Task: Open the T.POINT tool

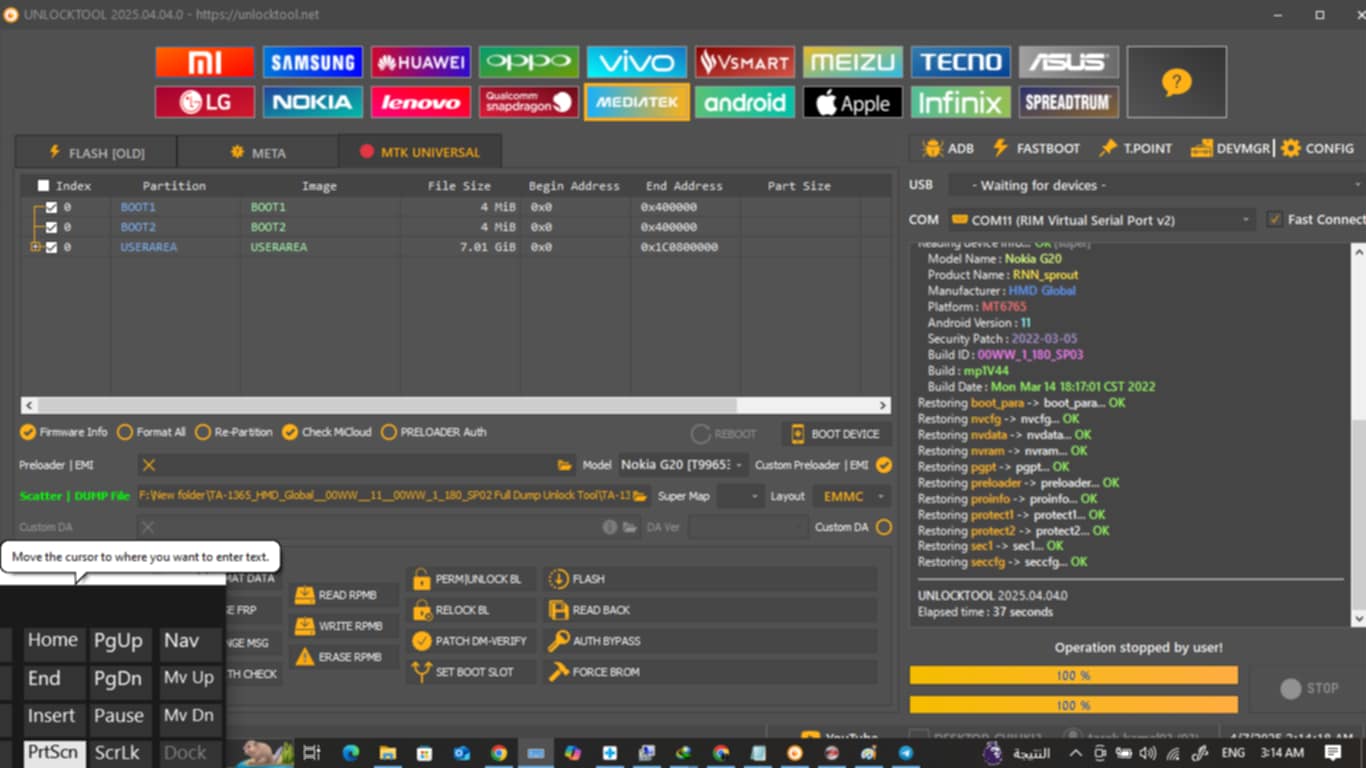Action: (x=1135, y=148)
